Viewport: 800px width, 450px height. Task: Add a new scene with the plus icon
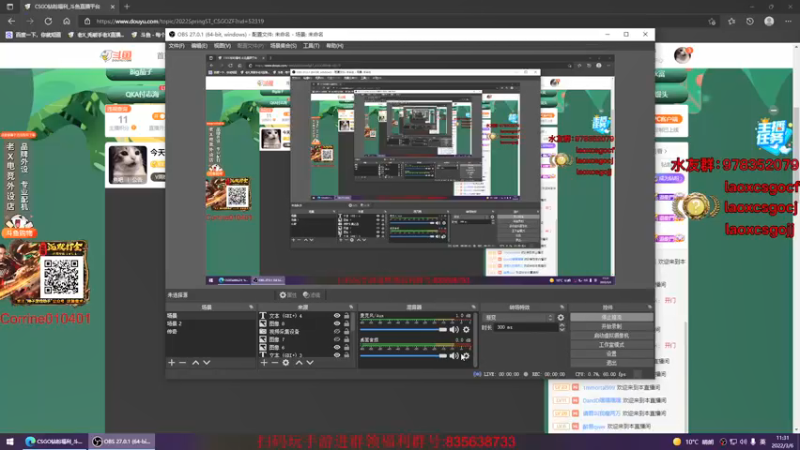point(171,362)
